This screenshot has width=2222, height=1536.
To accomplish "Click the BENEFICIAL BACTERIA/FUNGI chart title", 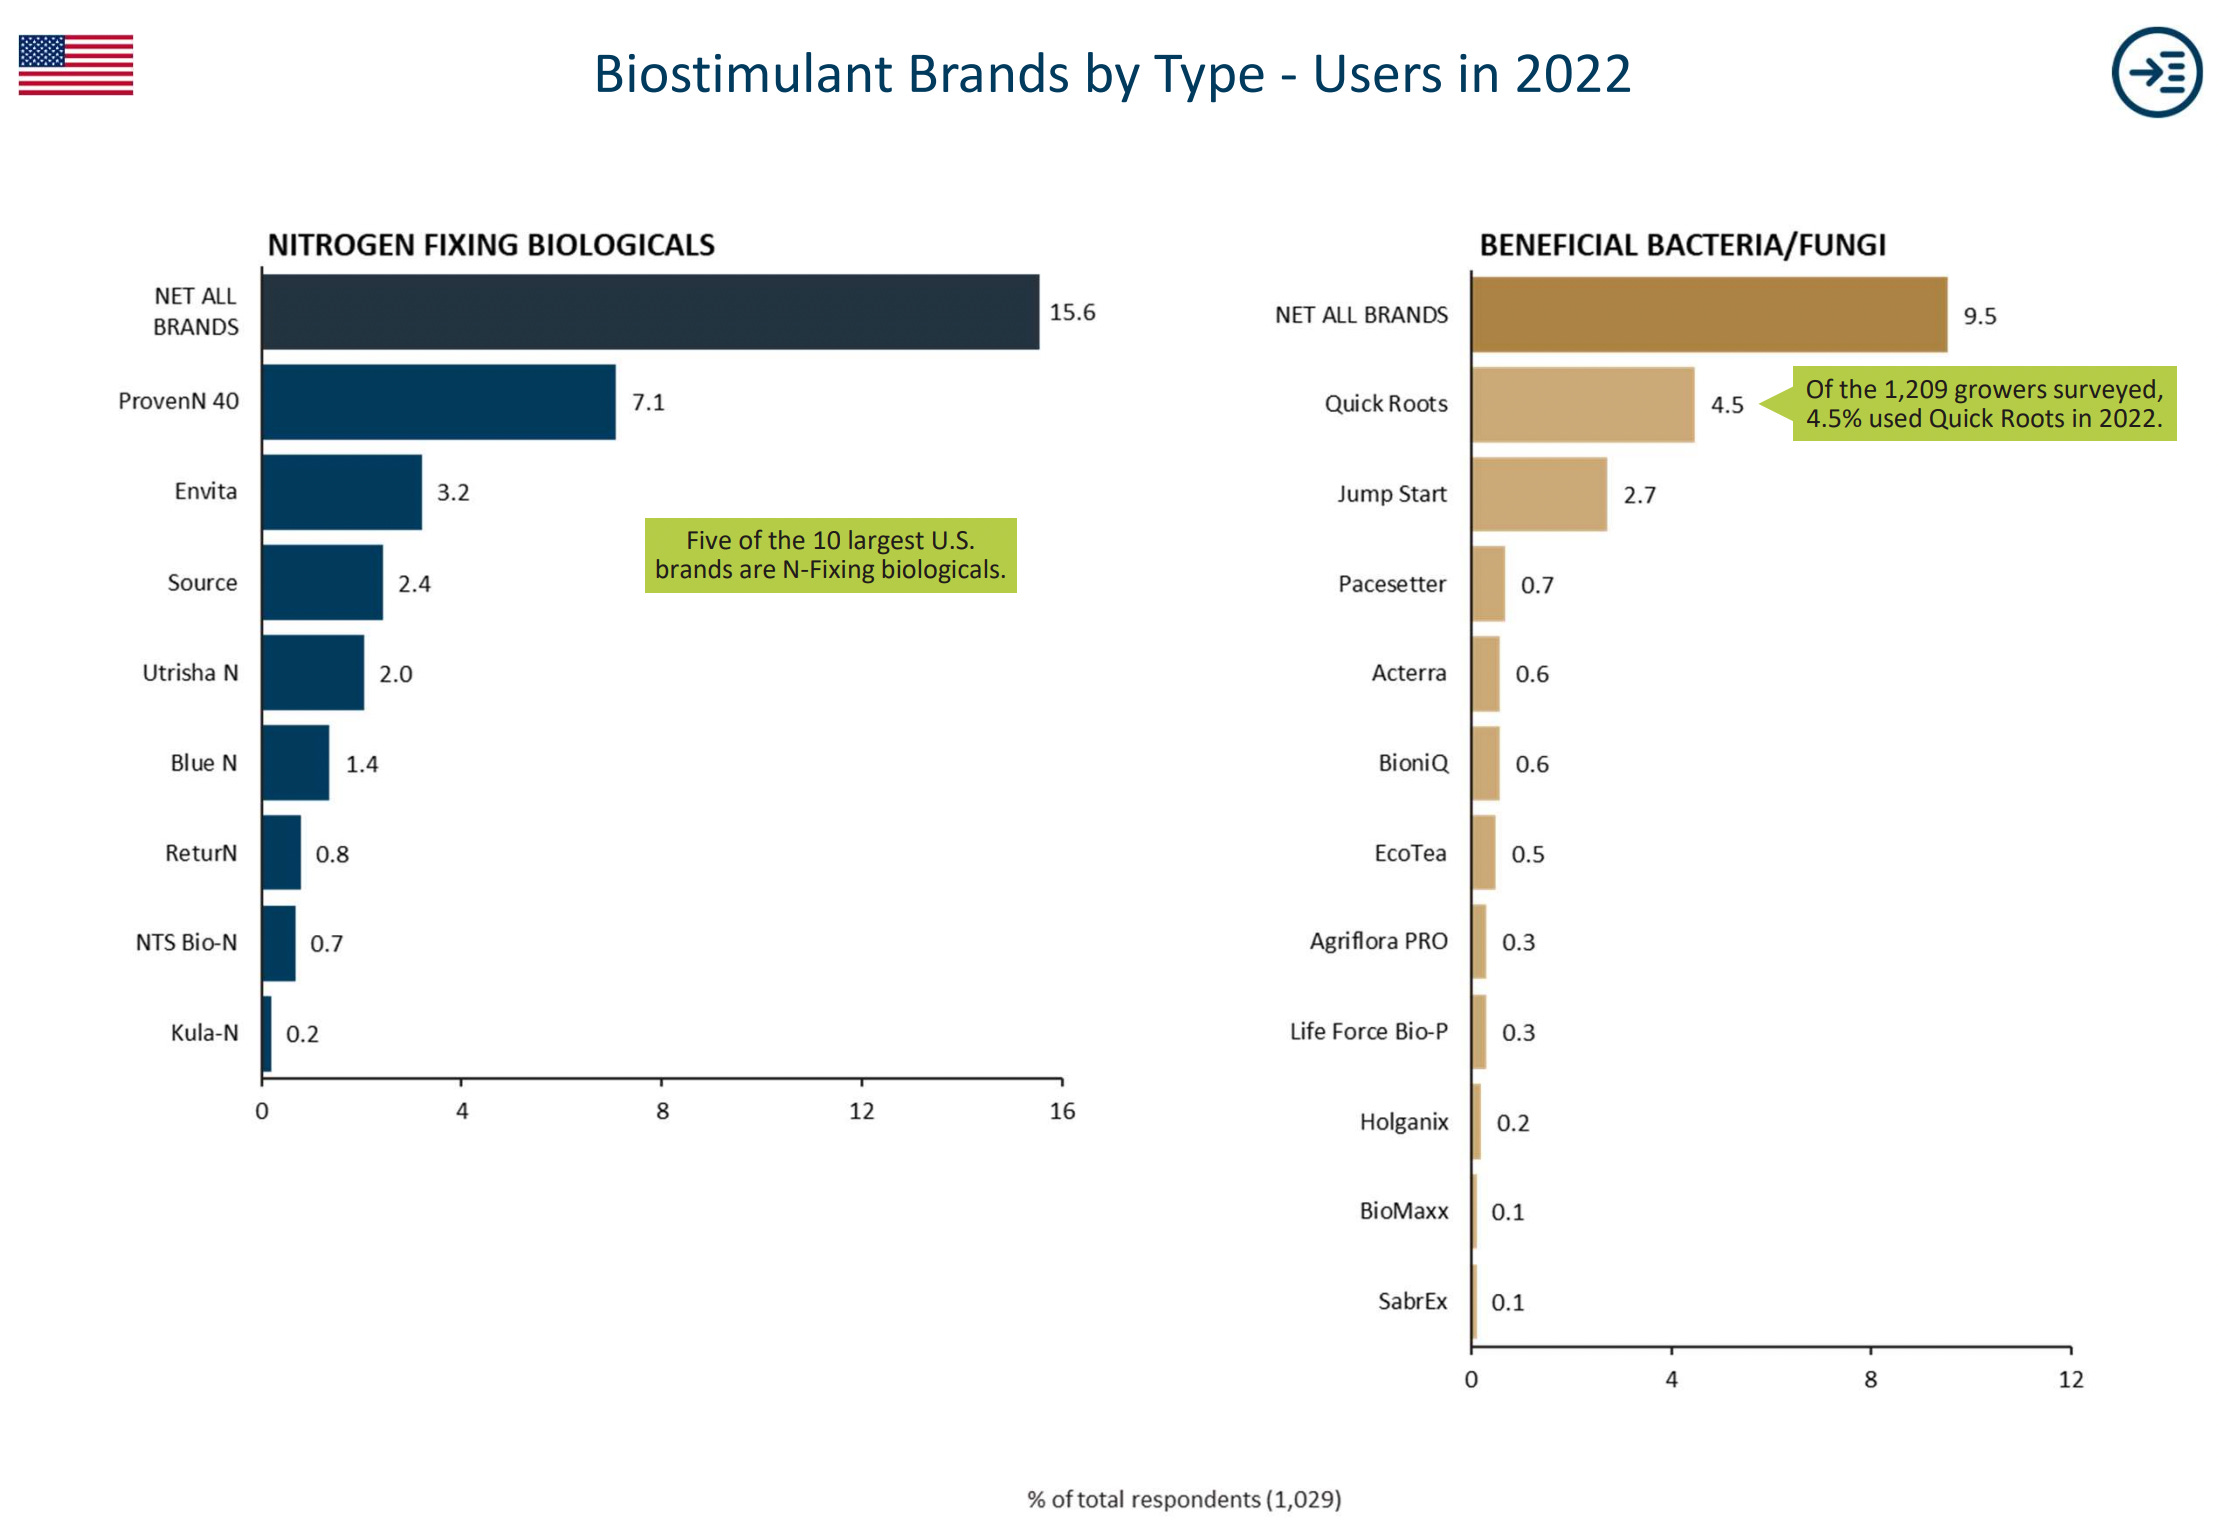I will click(x=1683, y=243).
